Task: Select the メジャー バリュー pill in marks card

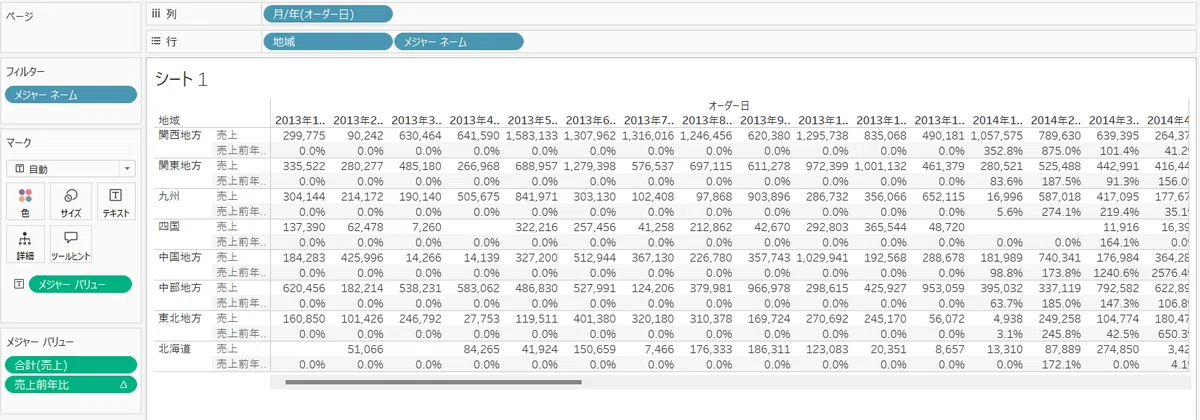Action: pyautogui.click(x=80, y=284)
